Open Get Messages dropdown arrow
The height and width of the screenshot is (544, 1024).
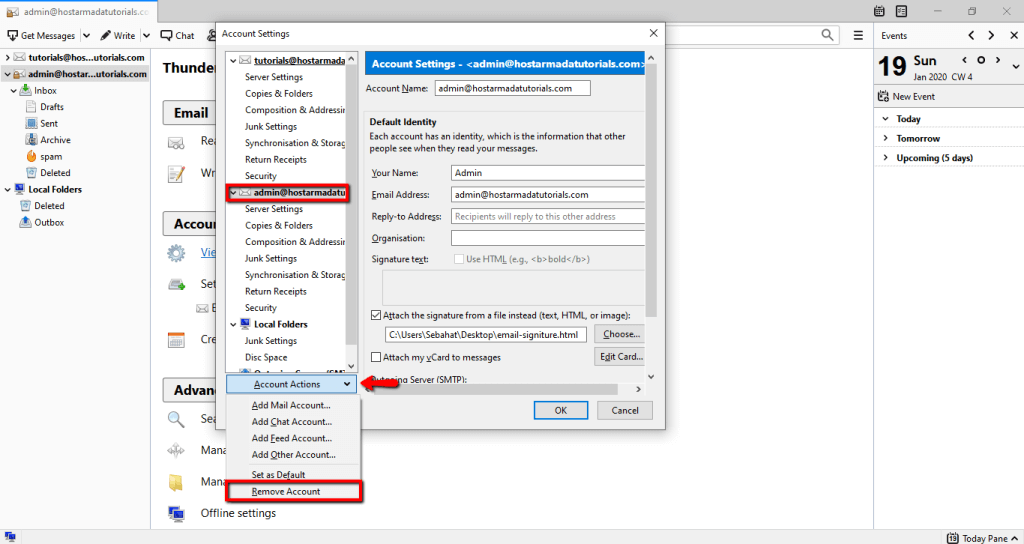[x=87, y=35]
